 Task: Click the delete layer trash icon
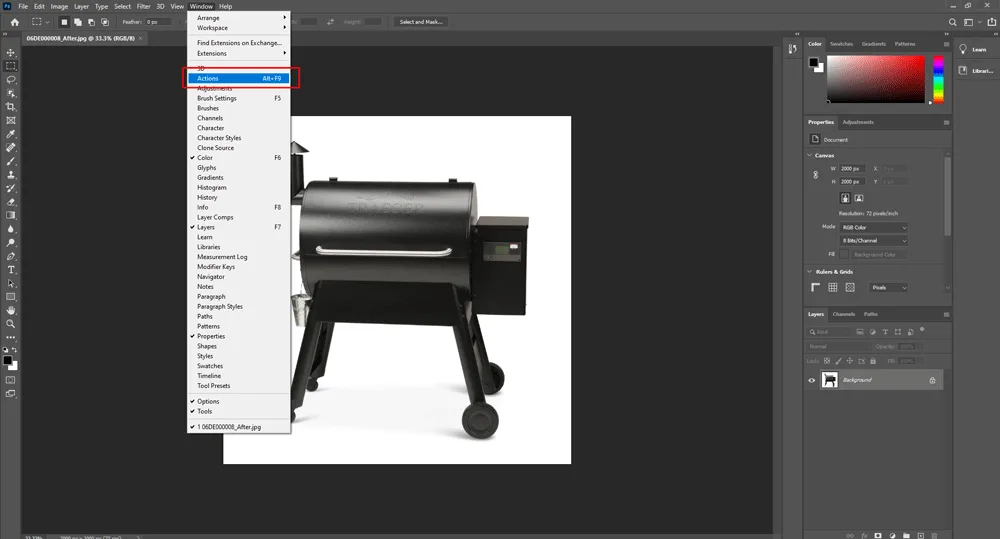pos(934,536)
